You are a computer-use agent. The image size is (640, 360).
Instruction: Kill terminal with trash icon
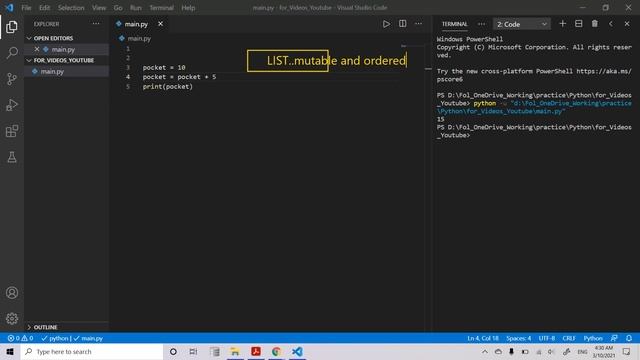tap(595, 24)
